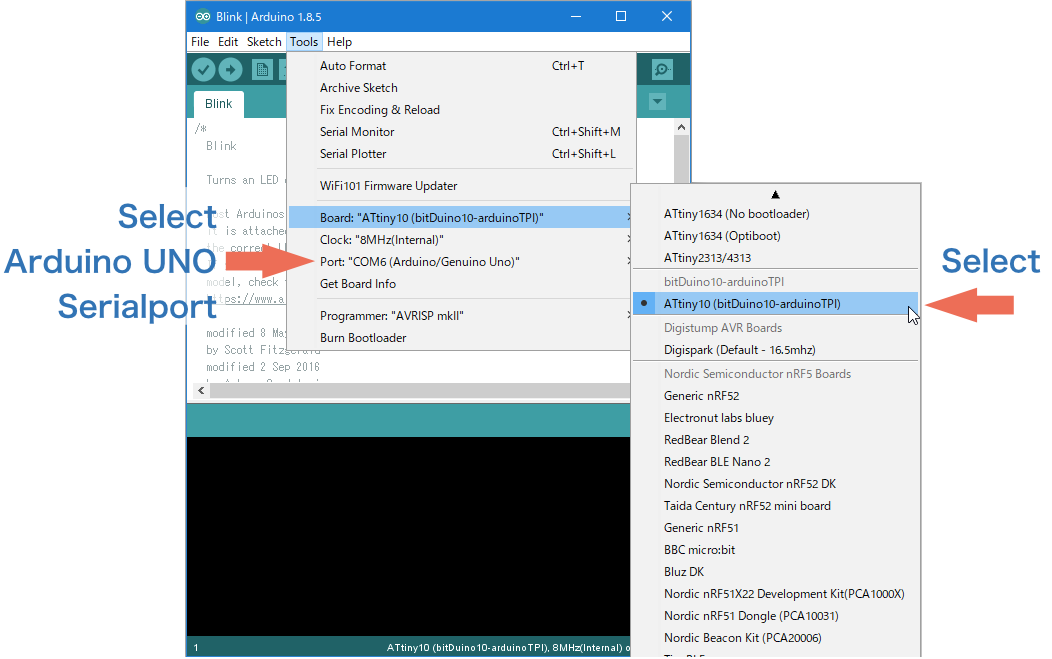Viewport: 1052px width, 659px height.
Task: Select BBC micro:bit board
Action: coord(776,550)
